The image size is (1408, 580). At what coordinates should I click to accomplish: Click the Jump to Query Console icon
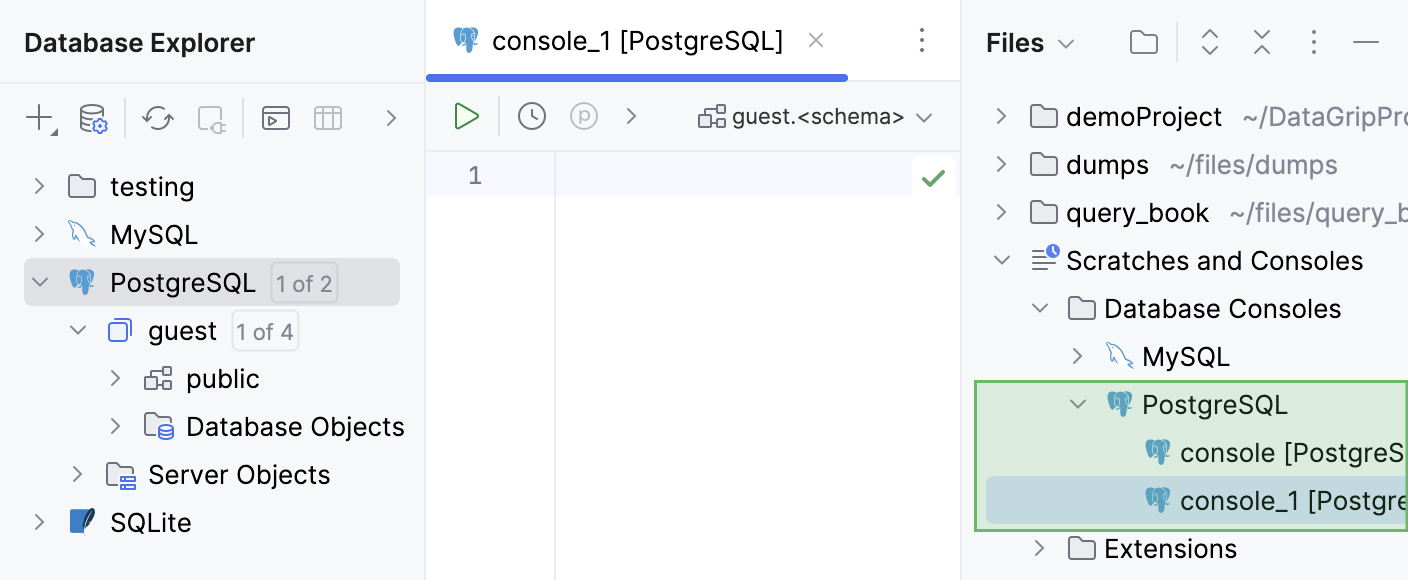pos(276,119)
